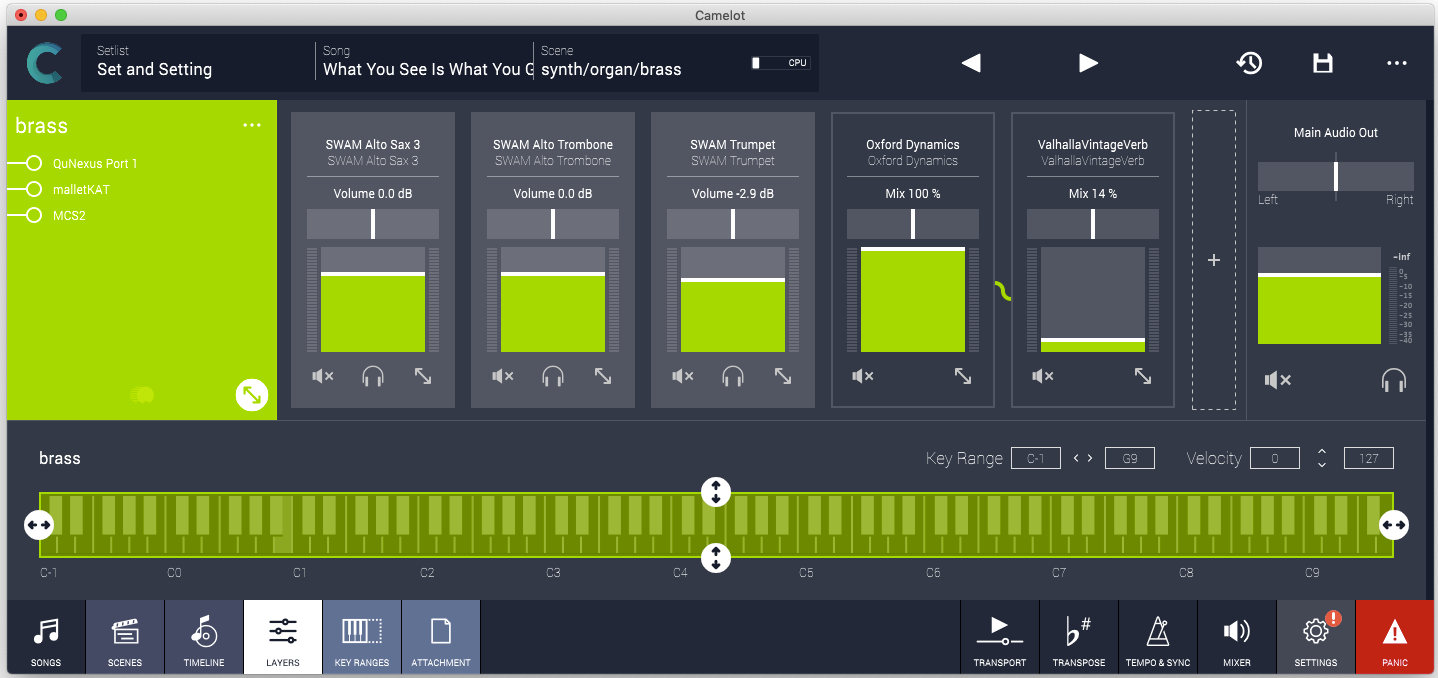Mute Oxford Dynamics effect
This screenshot has height=678, width=1438.
tap(862, 377)
